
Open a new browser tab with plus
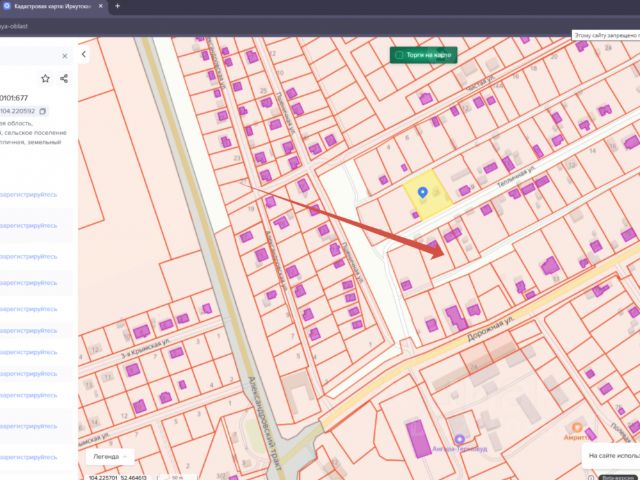(118, 6)
